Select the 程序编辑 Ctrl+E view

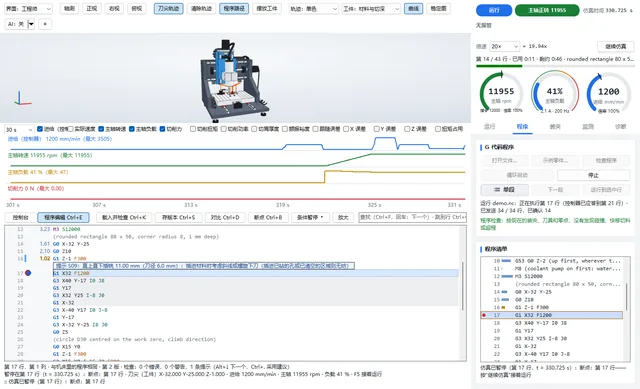click(x=63, y=218)
